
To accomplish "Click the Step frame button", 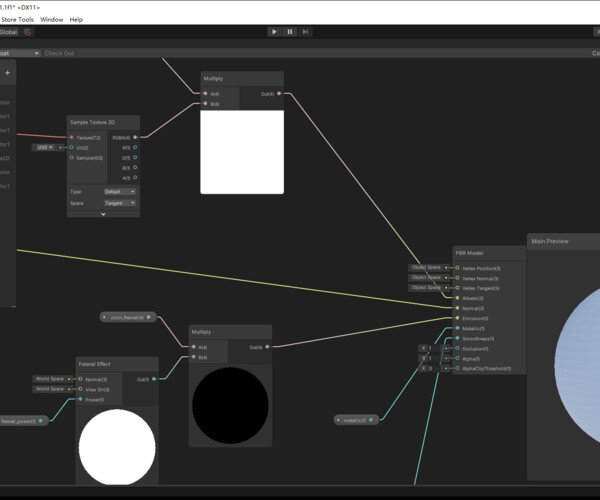I will [x=305, y=32].
